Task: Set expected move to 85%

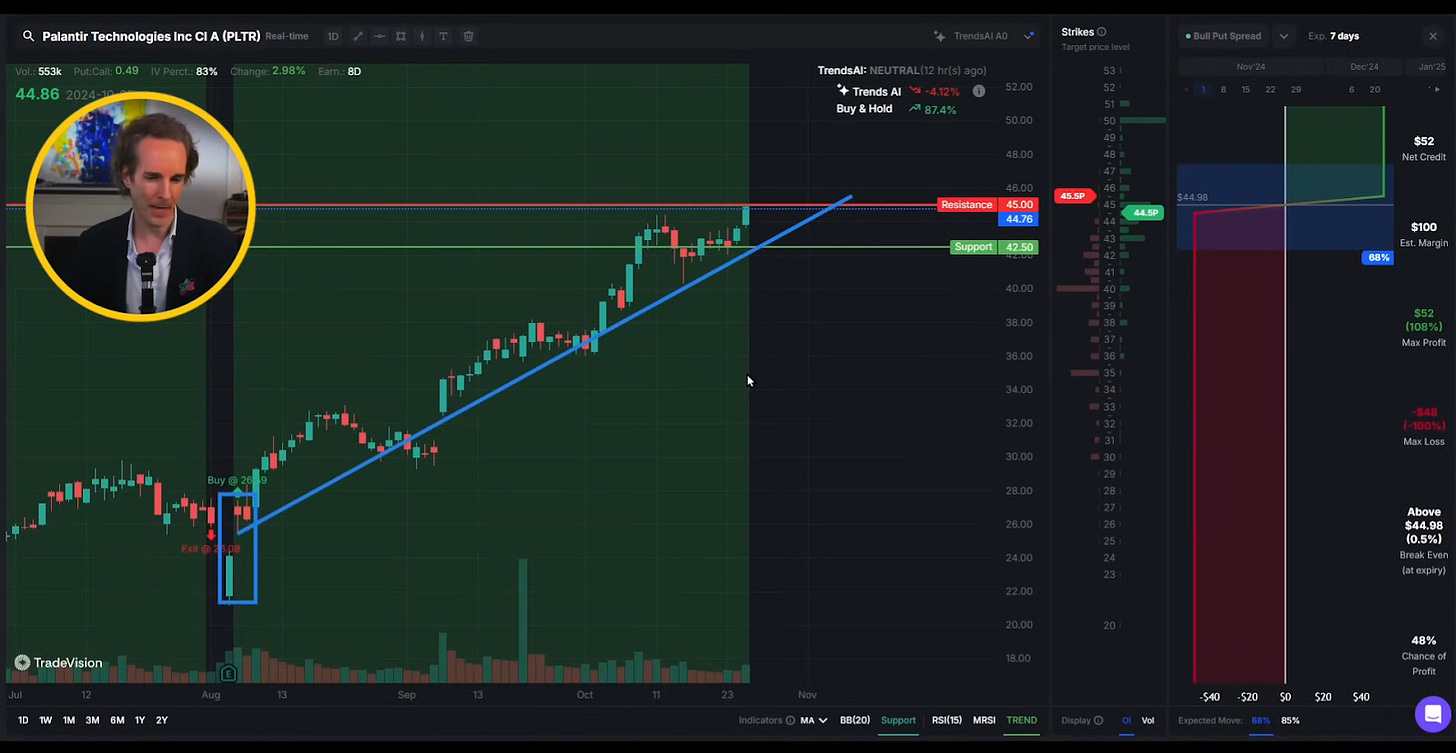Action: [x=1290, y=720]
